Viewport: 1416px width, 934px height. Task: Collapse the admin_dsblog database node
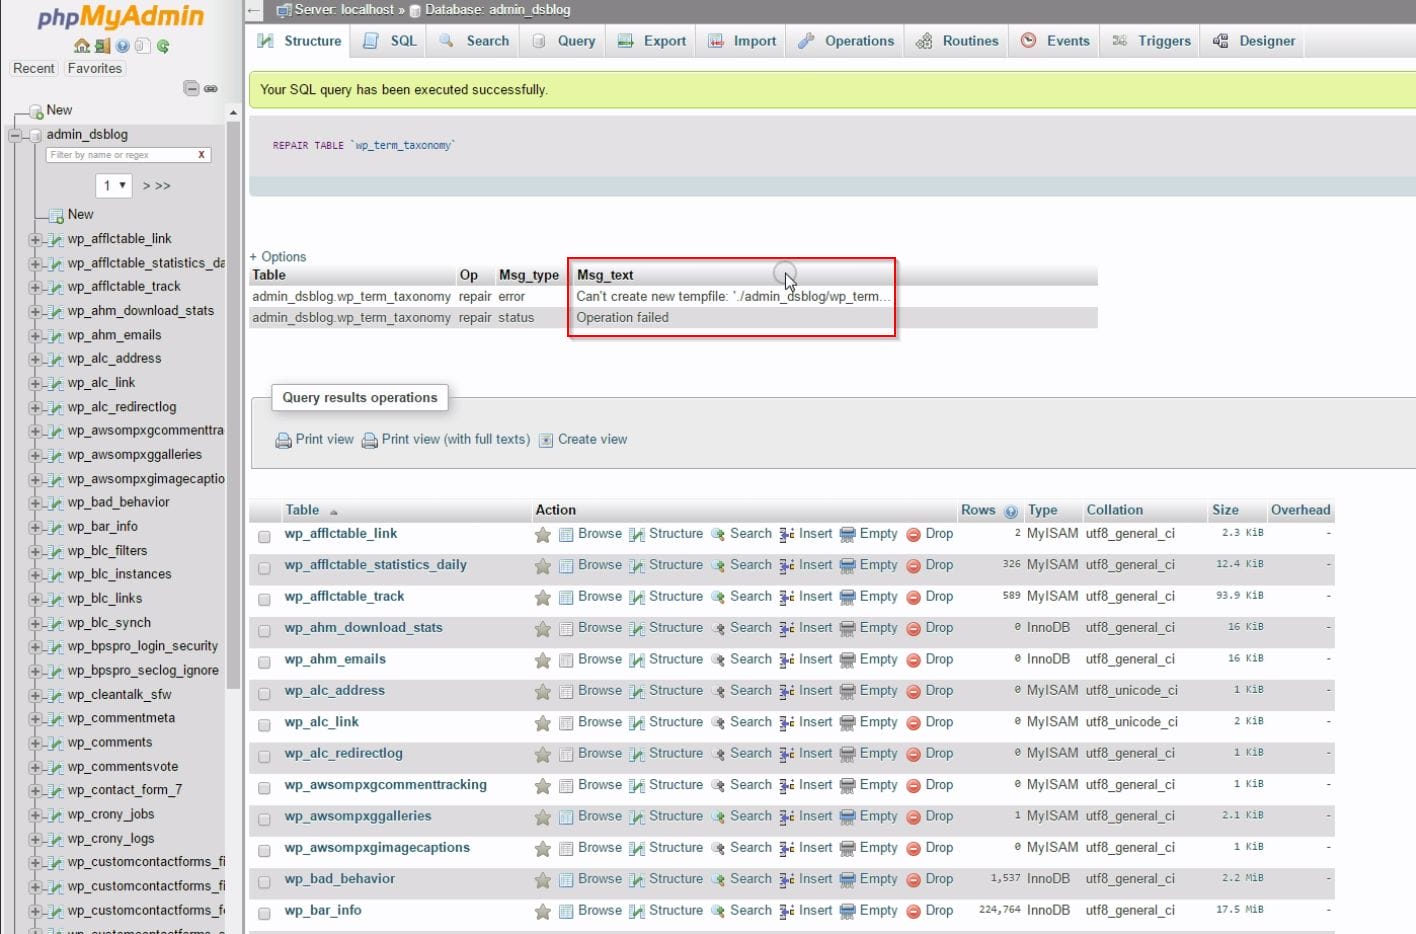click(x=15, y=135)
